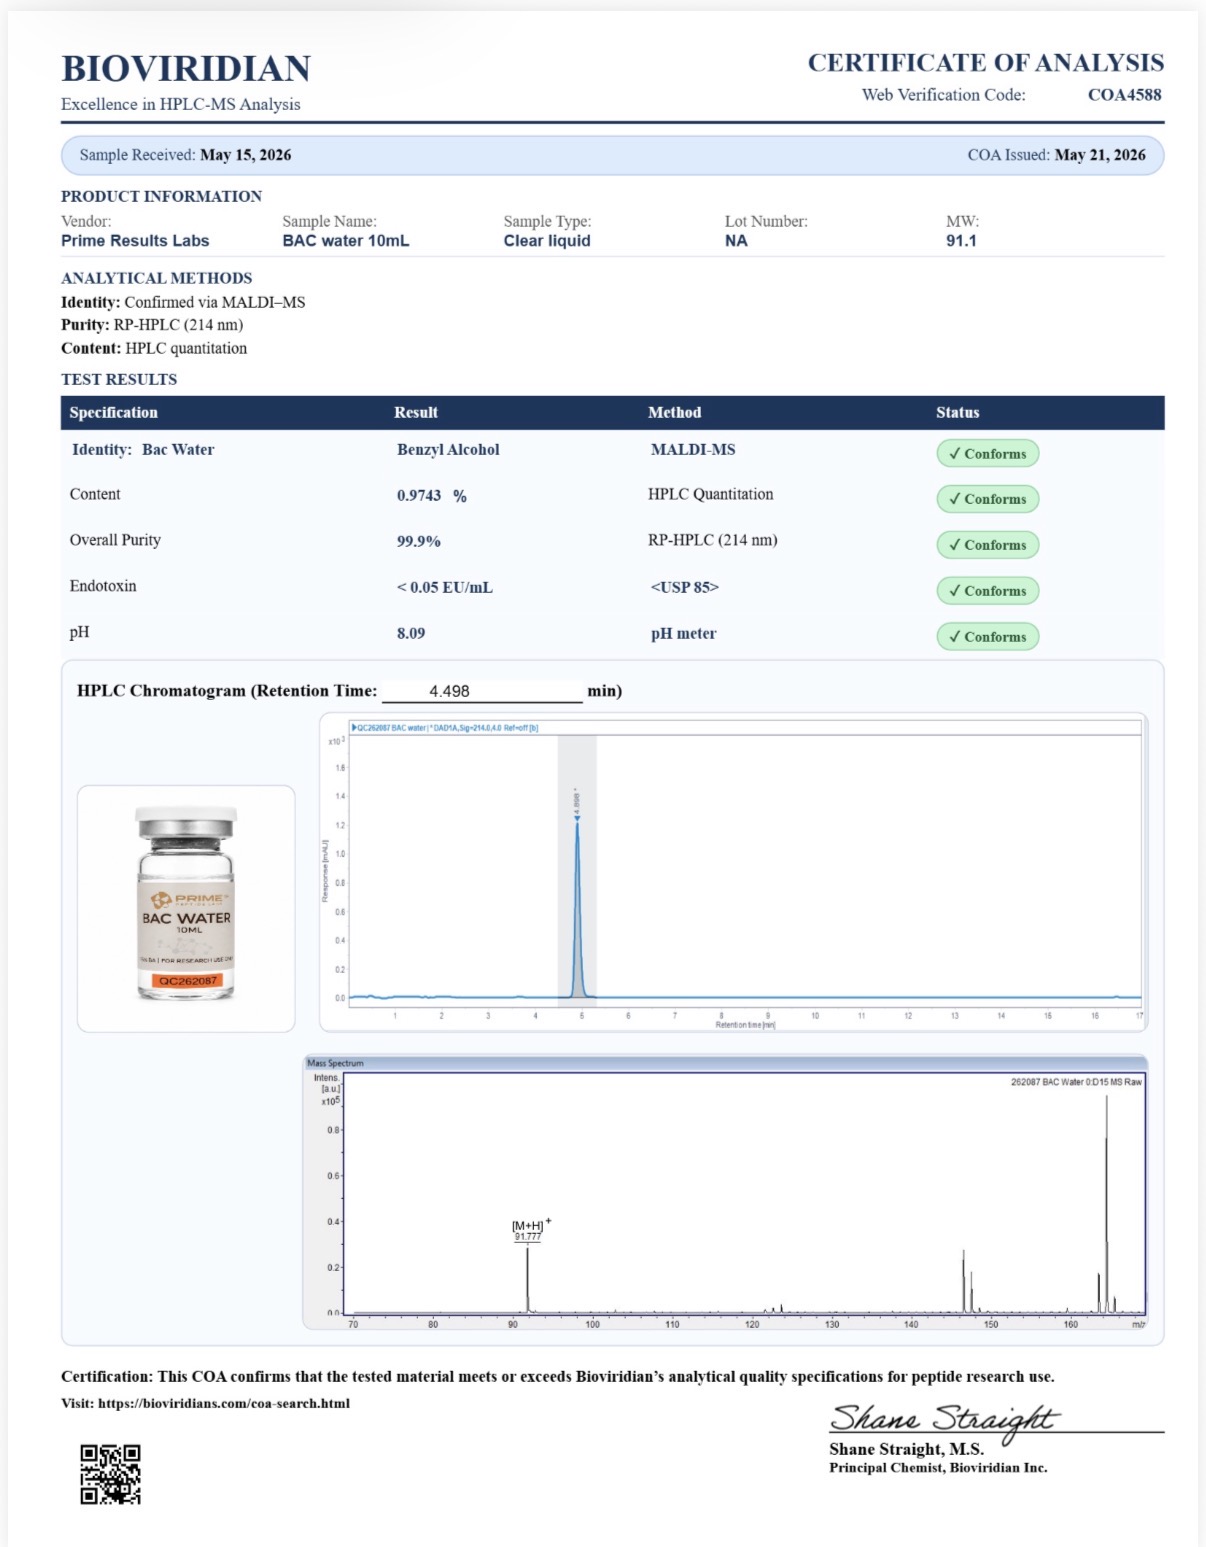Click the pH result 8.09
The width and height of the screenshot is (1206, 1547).
click(411, 634)
